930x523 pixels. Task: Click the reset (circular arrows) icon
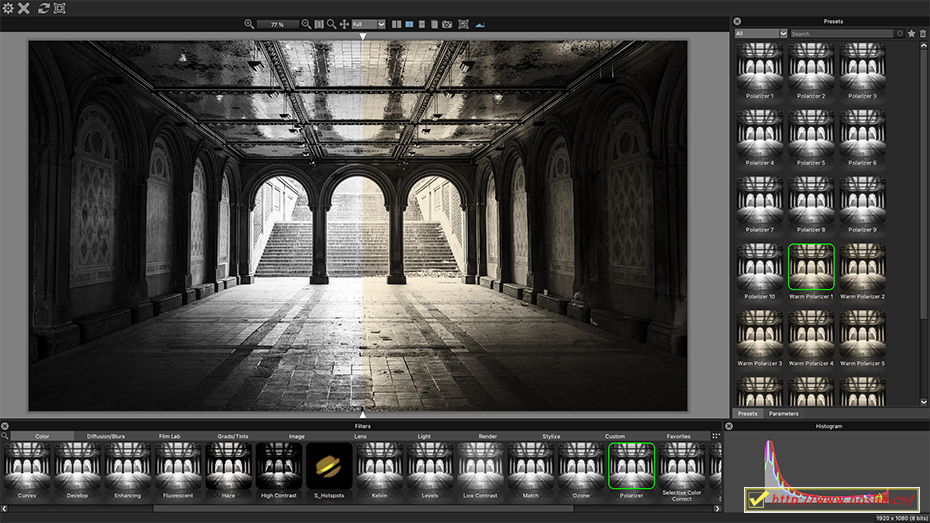point(43,8)
